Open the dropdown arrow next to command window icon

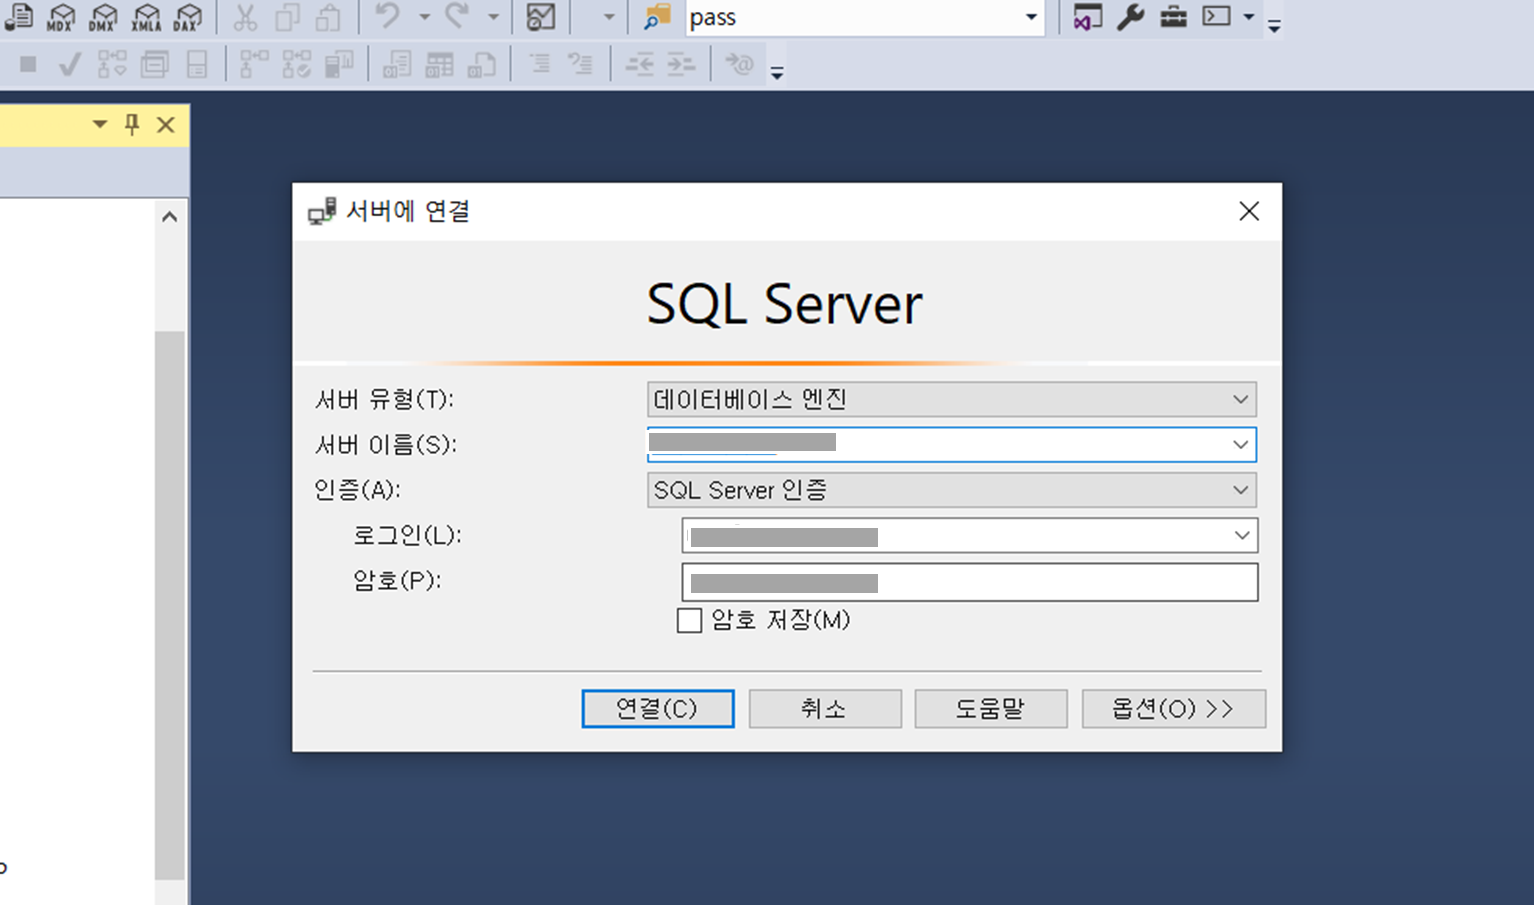coord(1248,17)
